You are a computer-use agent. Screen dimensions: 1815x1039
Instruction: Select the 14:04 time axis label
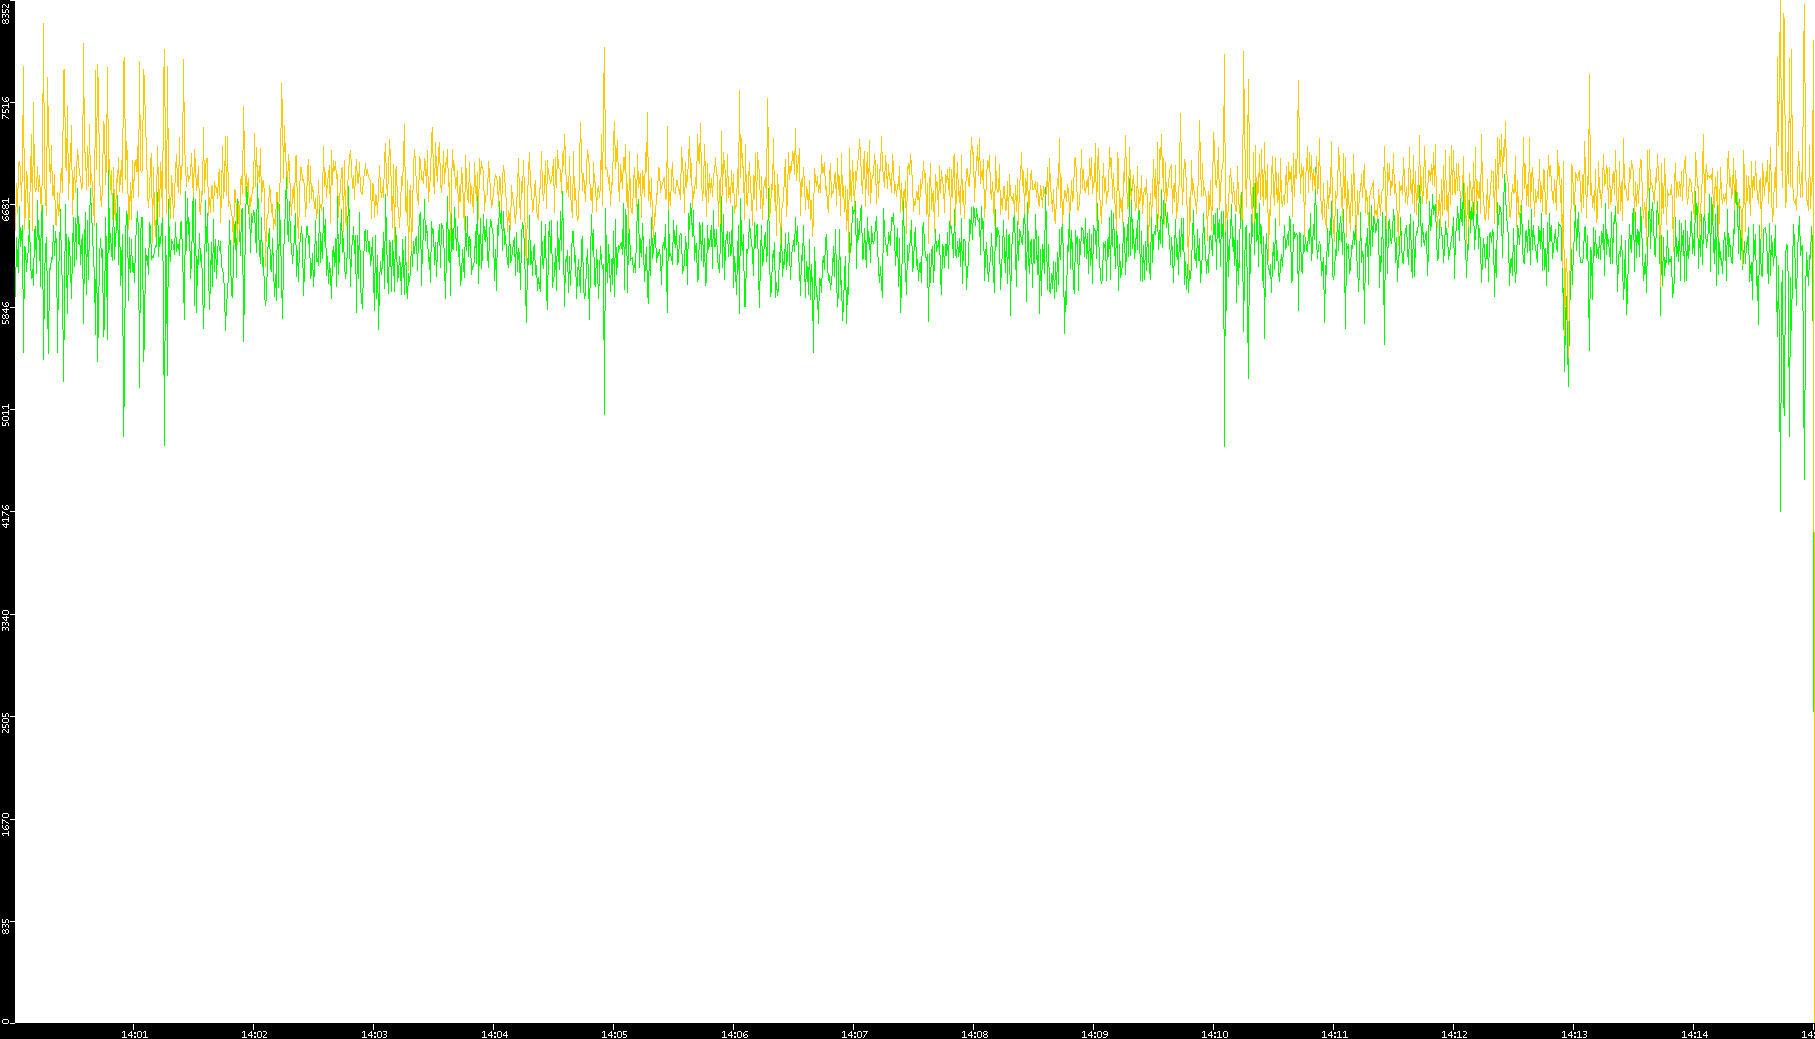pyautogui.click(x=494, y=1034)
